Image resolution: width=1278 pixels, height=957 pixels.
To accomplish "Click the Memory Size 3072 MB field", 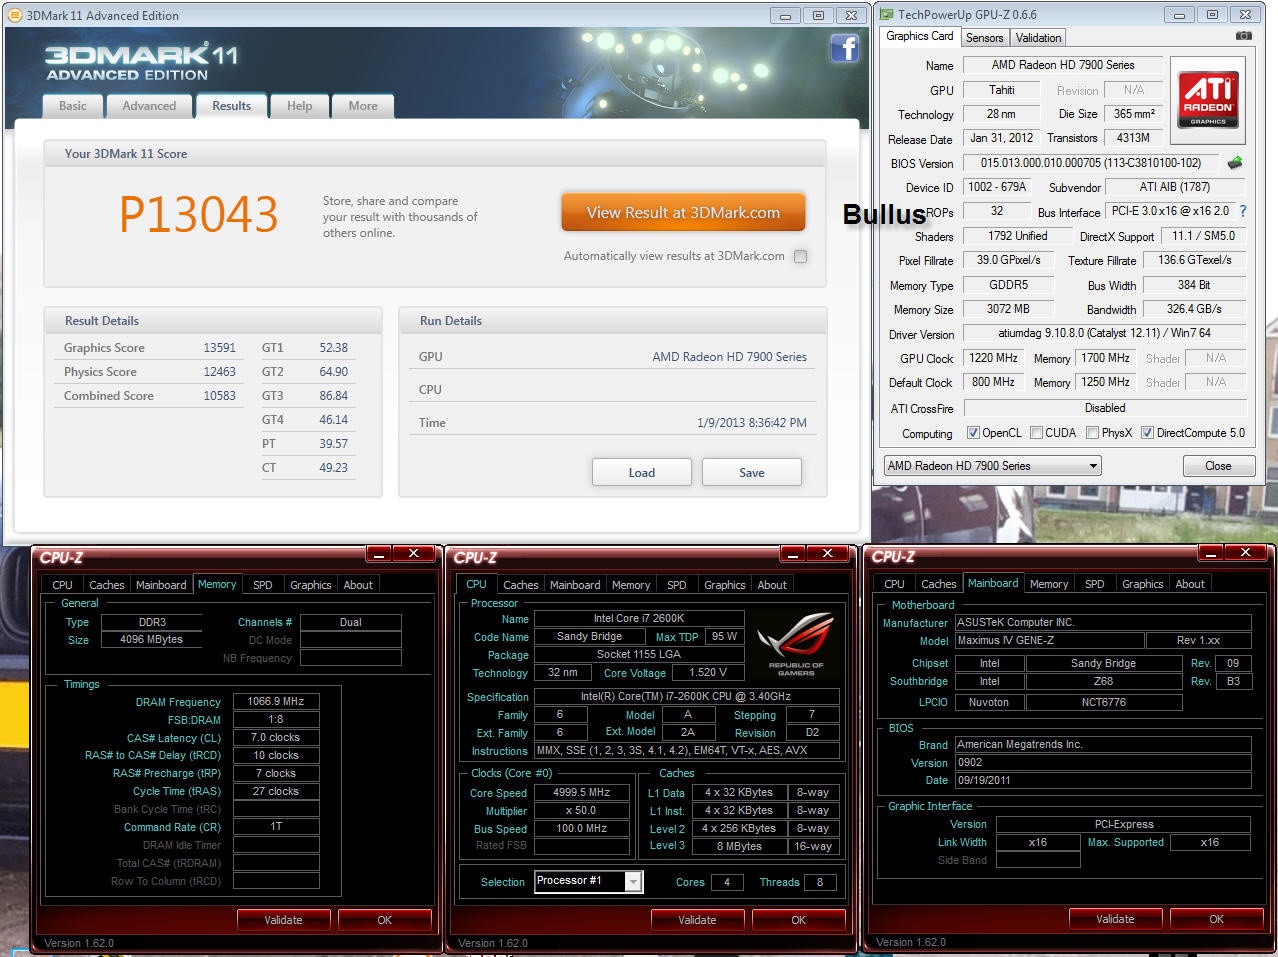I will pyautogui.click(x=1008, y=309).
